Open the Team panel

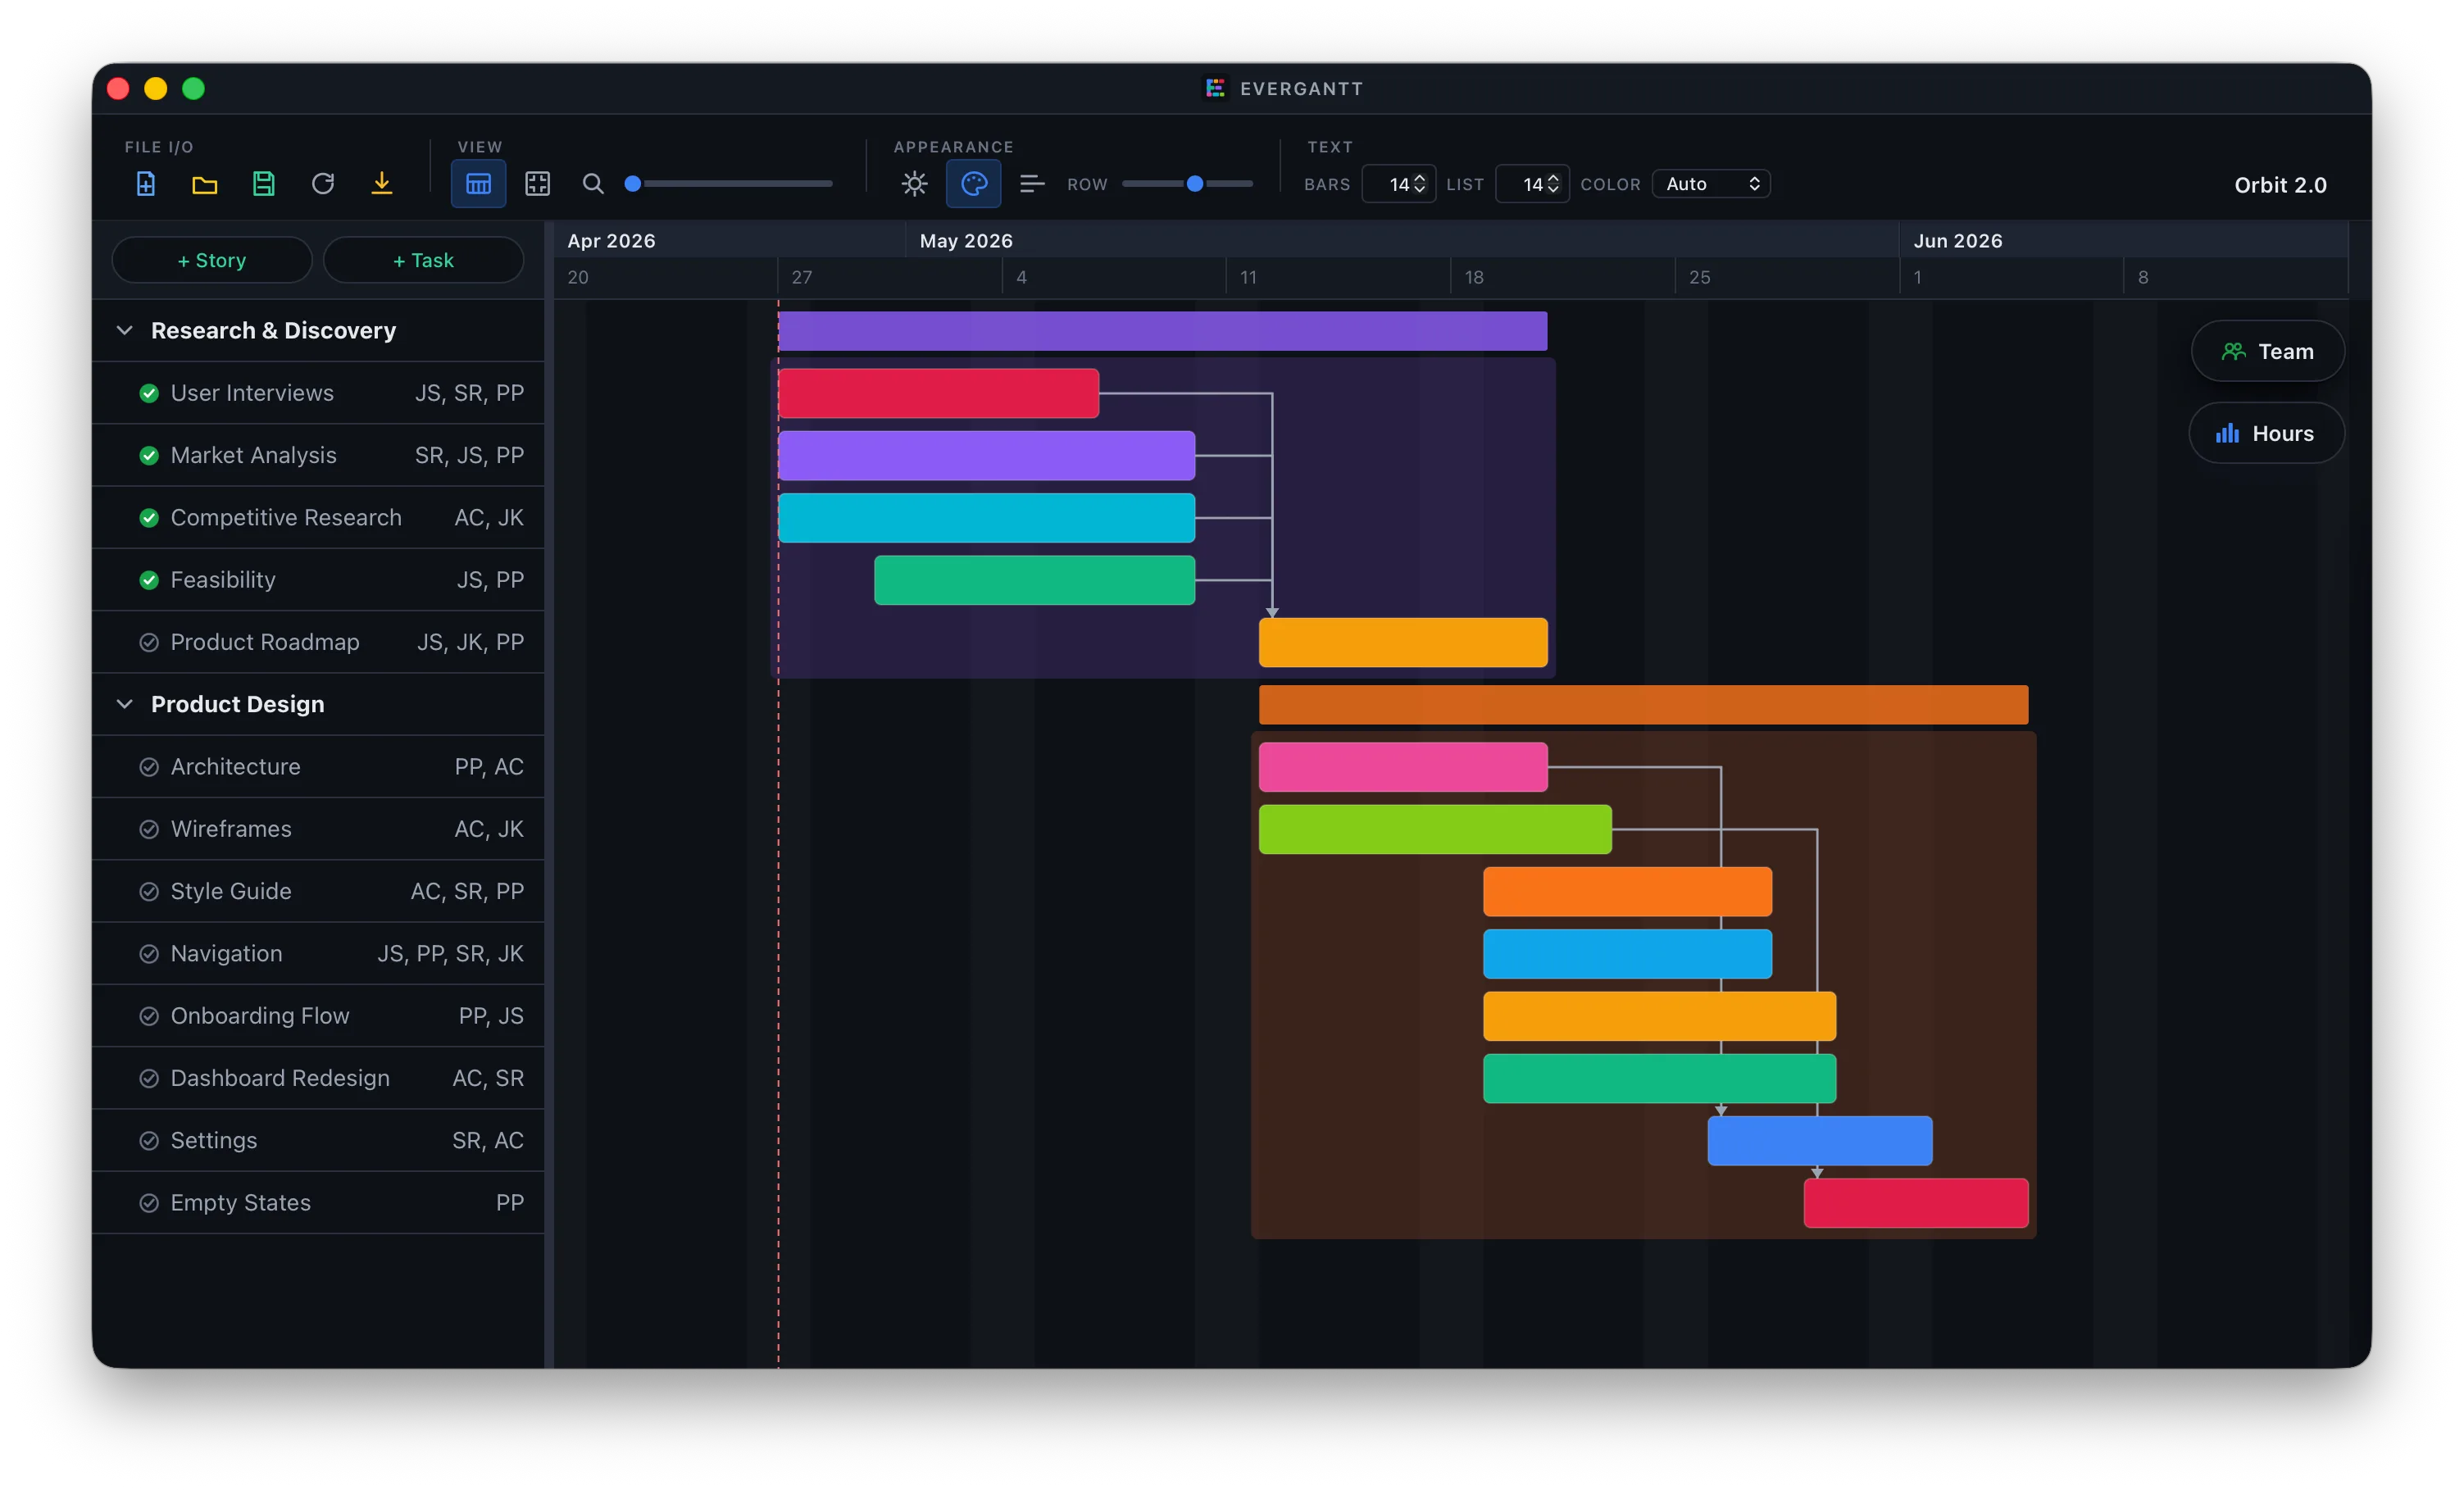click(2267, 351)
